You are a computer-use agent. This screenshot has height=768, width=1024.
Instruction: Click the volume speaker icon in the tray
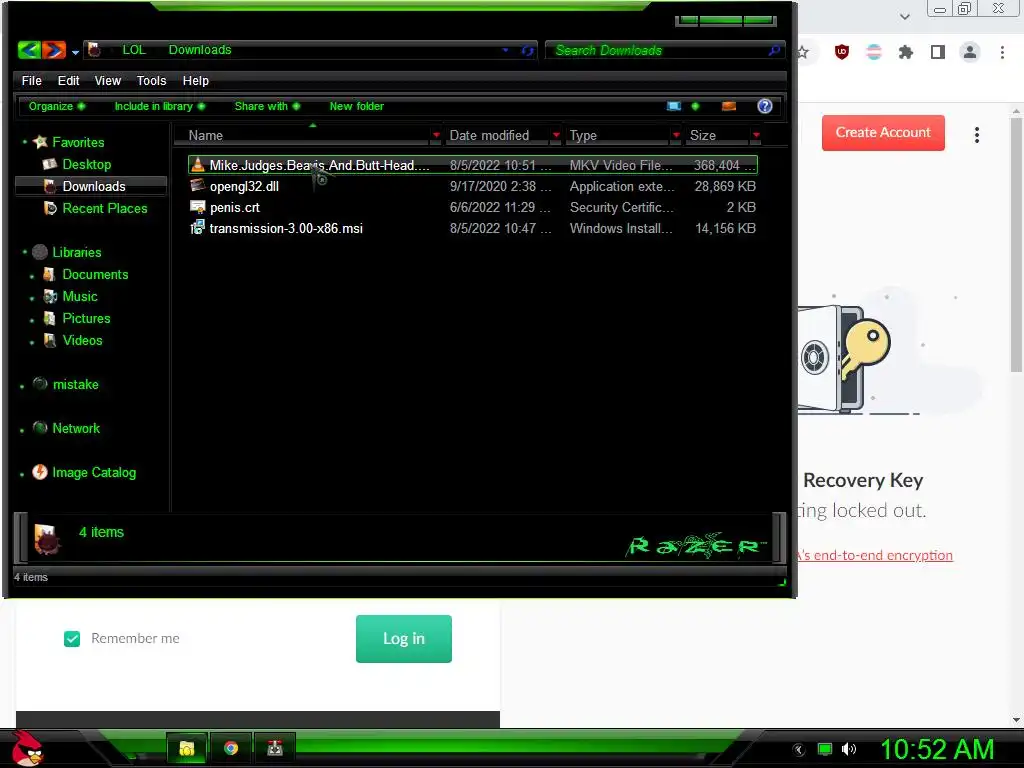pyautogui.click(x=848, y=749)
